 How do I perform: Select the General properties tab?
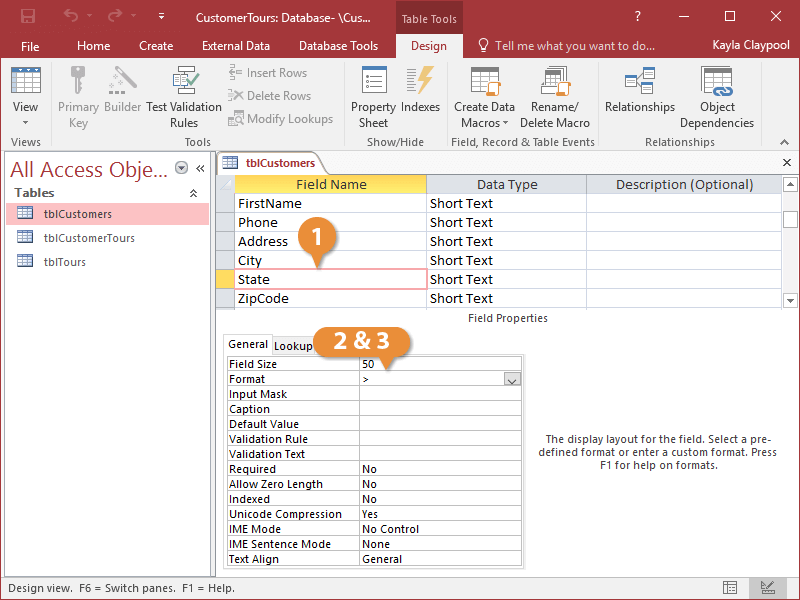tap(248, 344)
